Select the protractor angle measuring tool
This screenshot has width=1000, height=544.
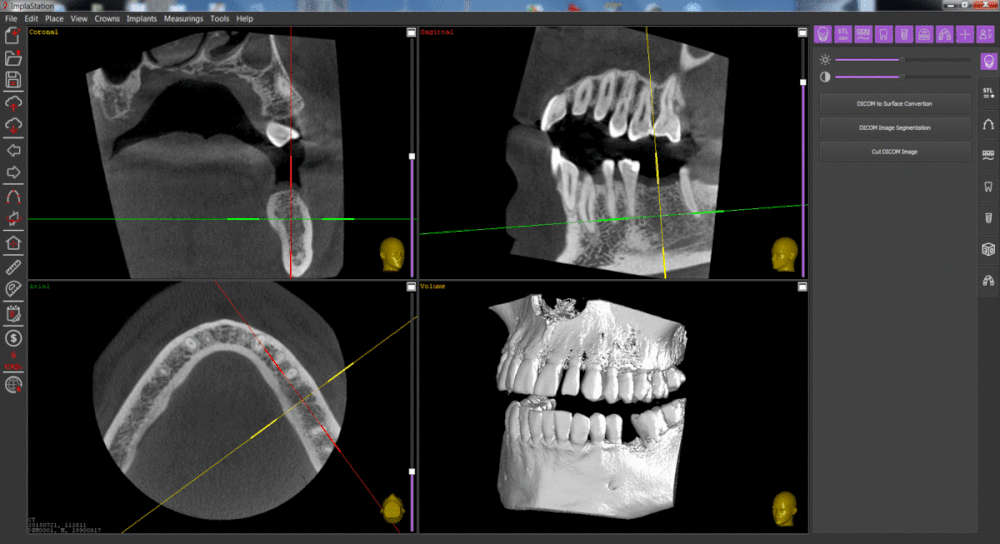13,290
